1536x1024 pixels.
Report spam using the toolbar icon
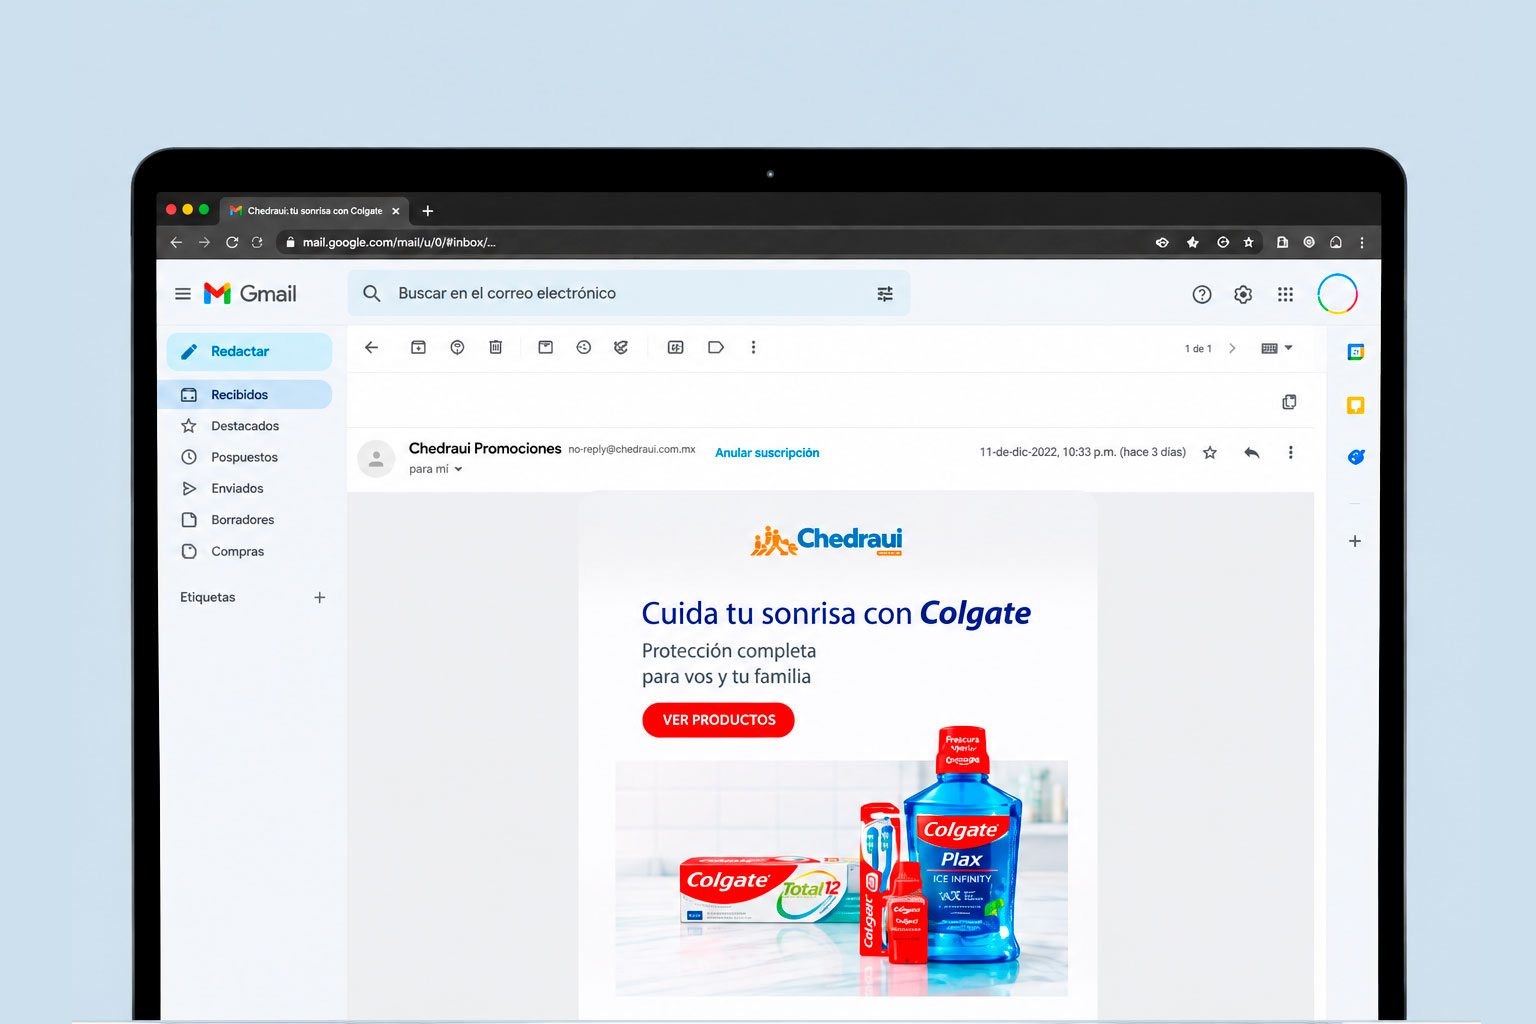(x=457, y=348)
